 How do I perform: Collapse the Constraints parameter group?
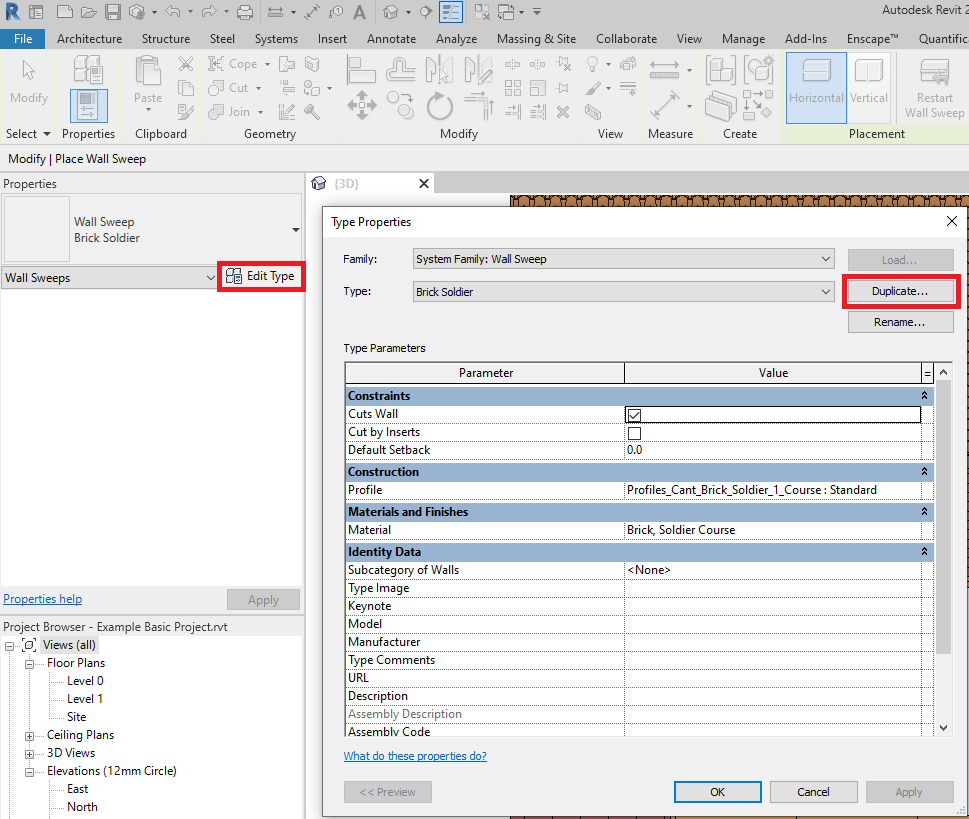click(x=925, y=396)
